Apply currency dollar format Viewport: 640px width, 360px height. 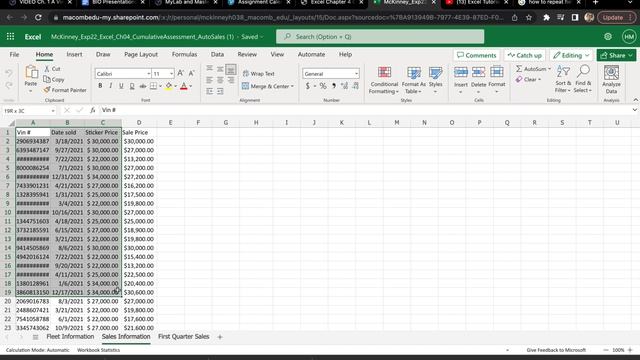307,86
